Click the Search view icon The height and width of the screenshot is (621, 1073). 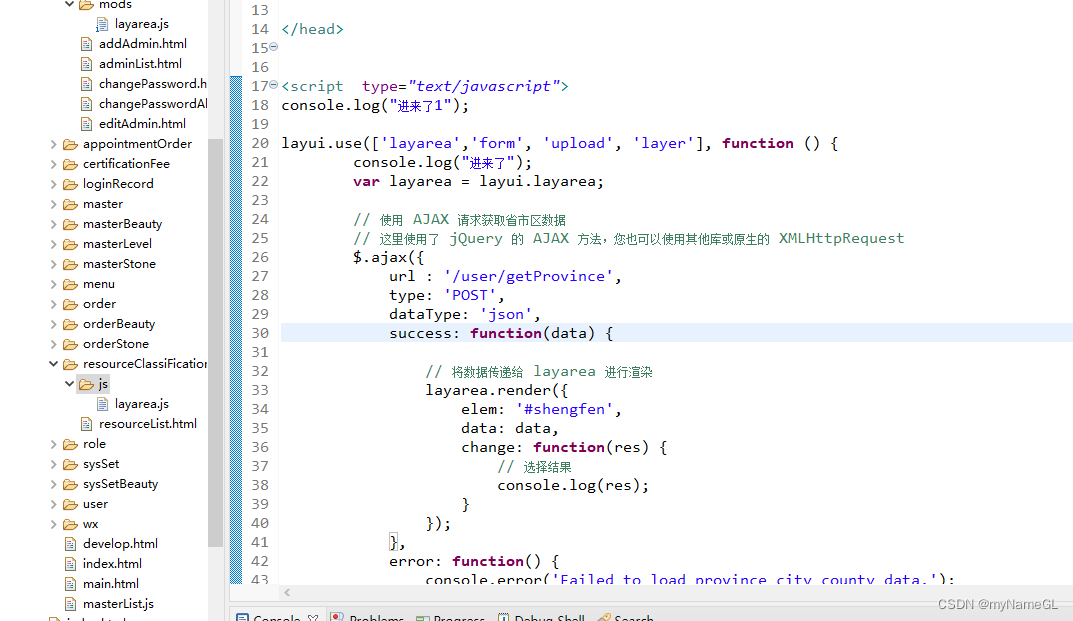point(605,616)
